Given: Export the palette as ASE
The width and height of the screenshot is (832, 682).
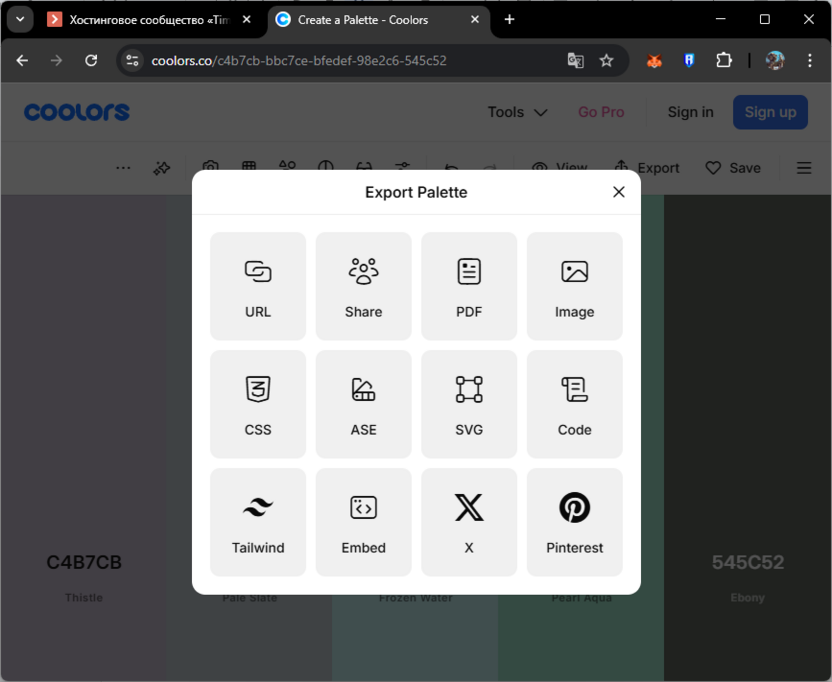Looking at the screenshot, I should (x=363, y=404).
